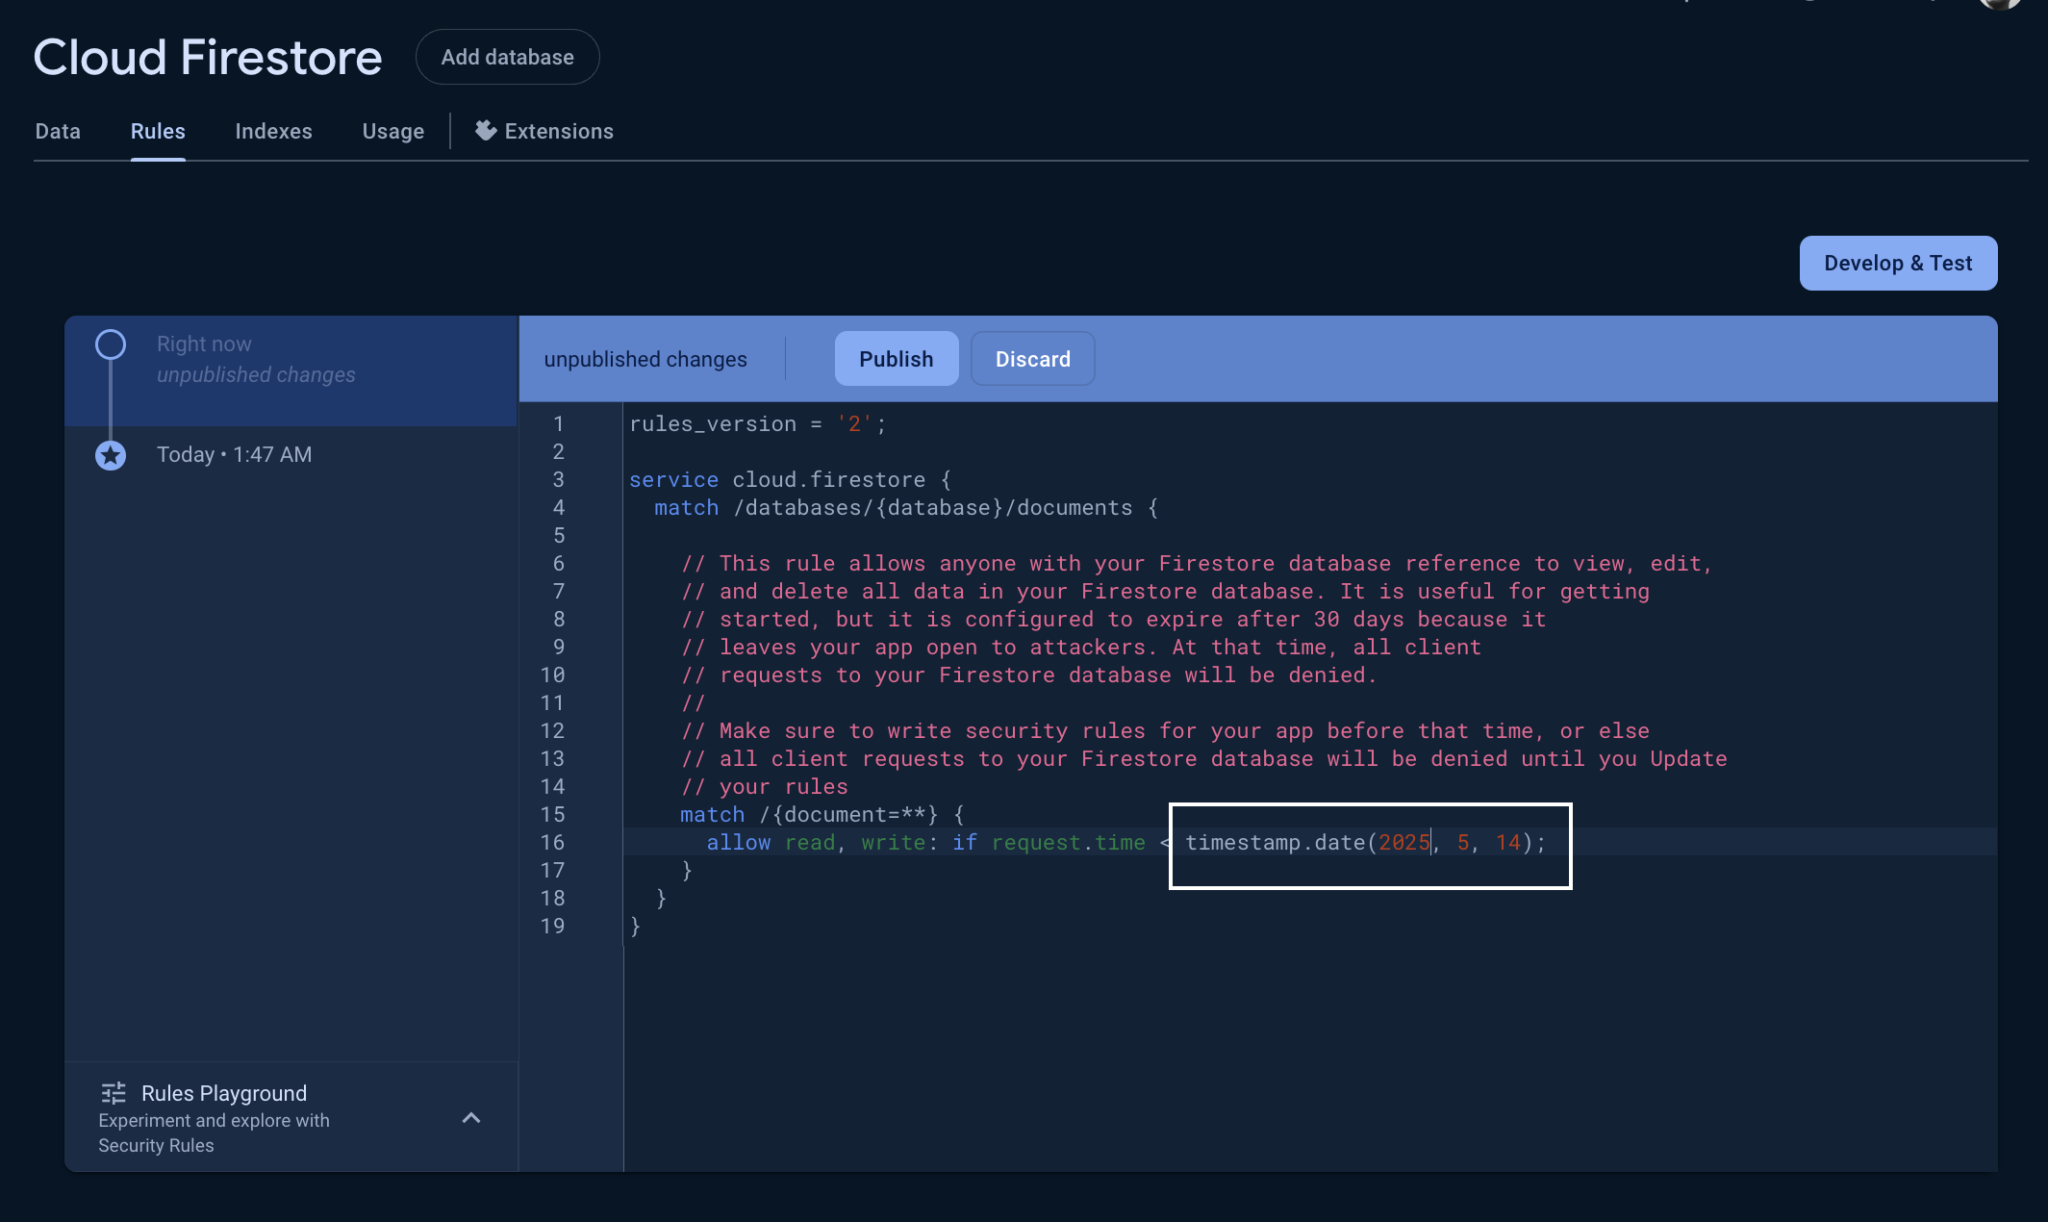Open the Indexes tab
Viewport: 2048px width, 1222px height.
click(273, 130)
